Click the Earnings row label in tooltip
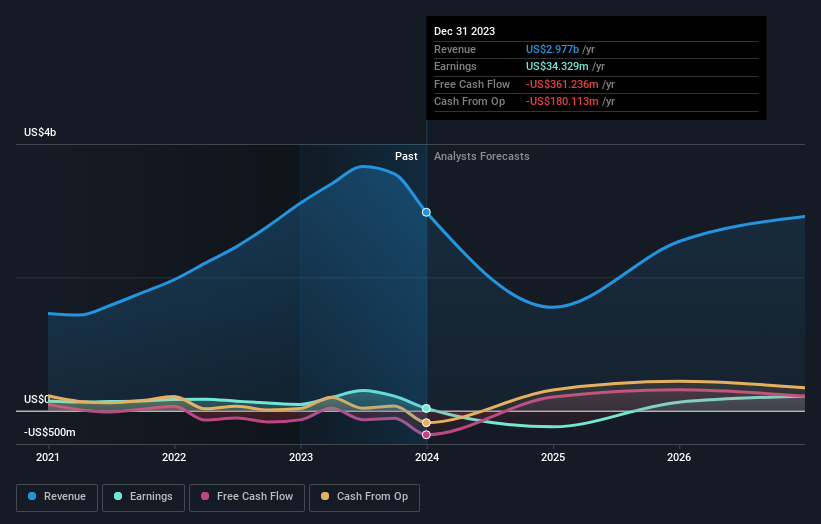821x524 pixels. [x=455, y=66]
